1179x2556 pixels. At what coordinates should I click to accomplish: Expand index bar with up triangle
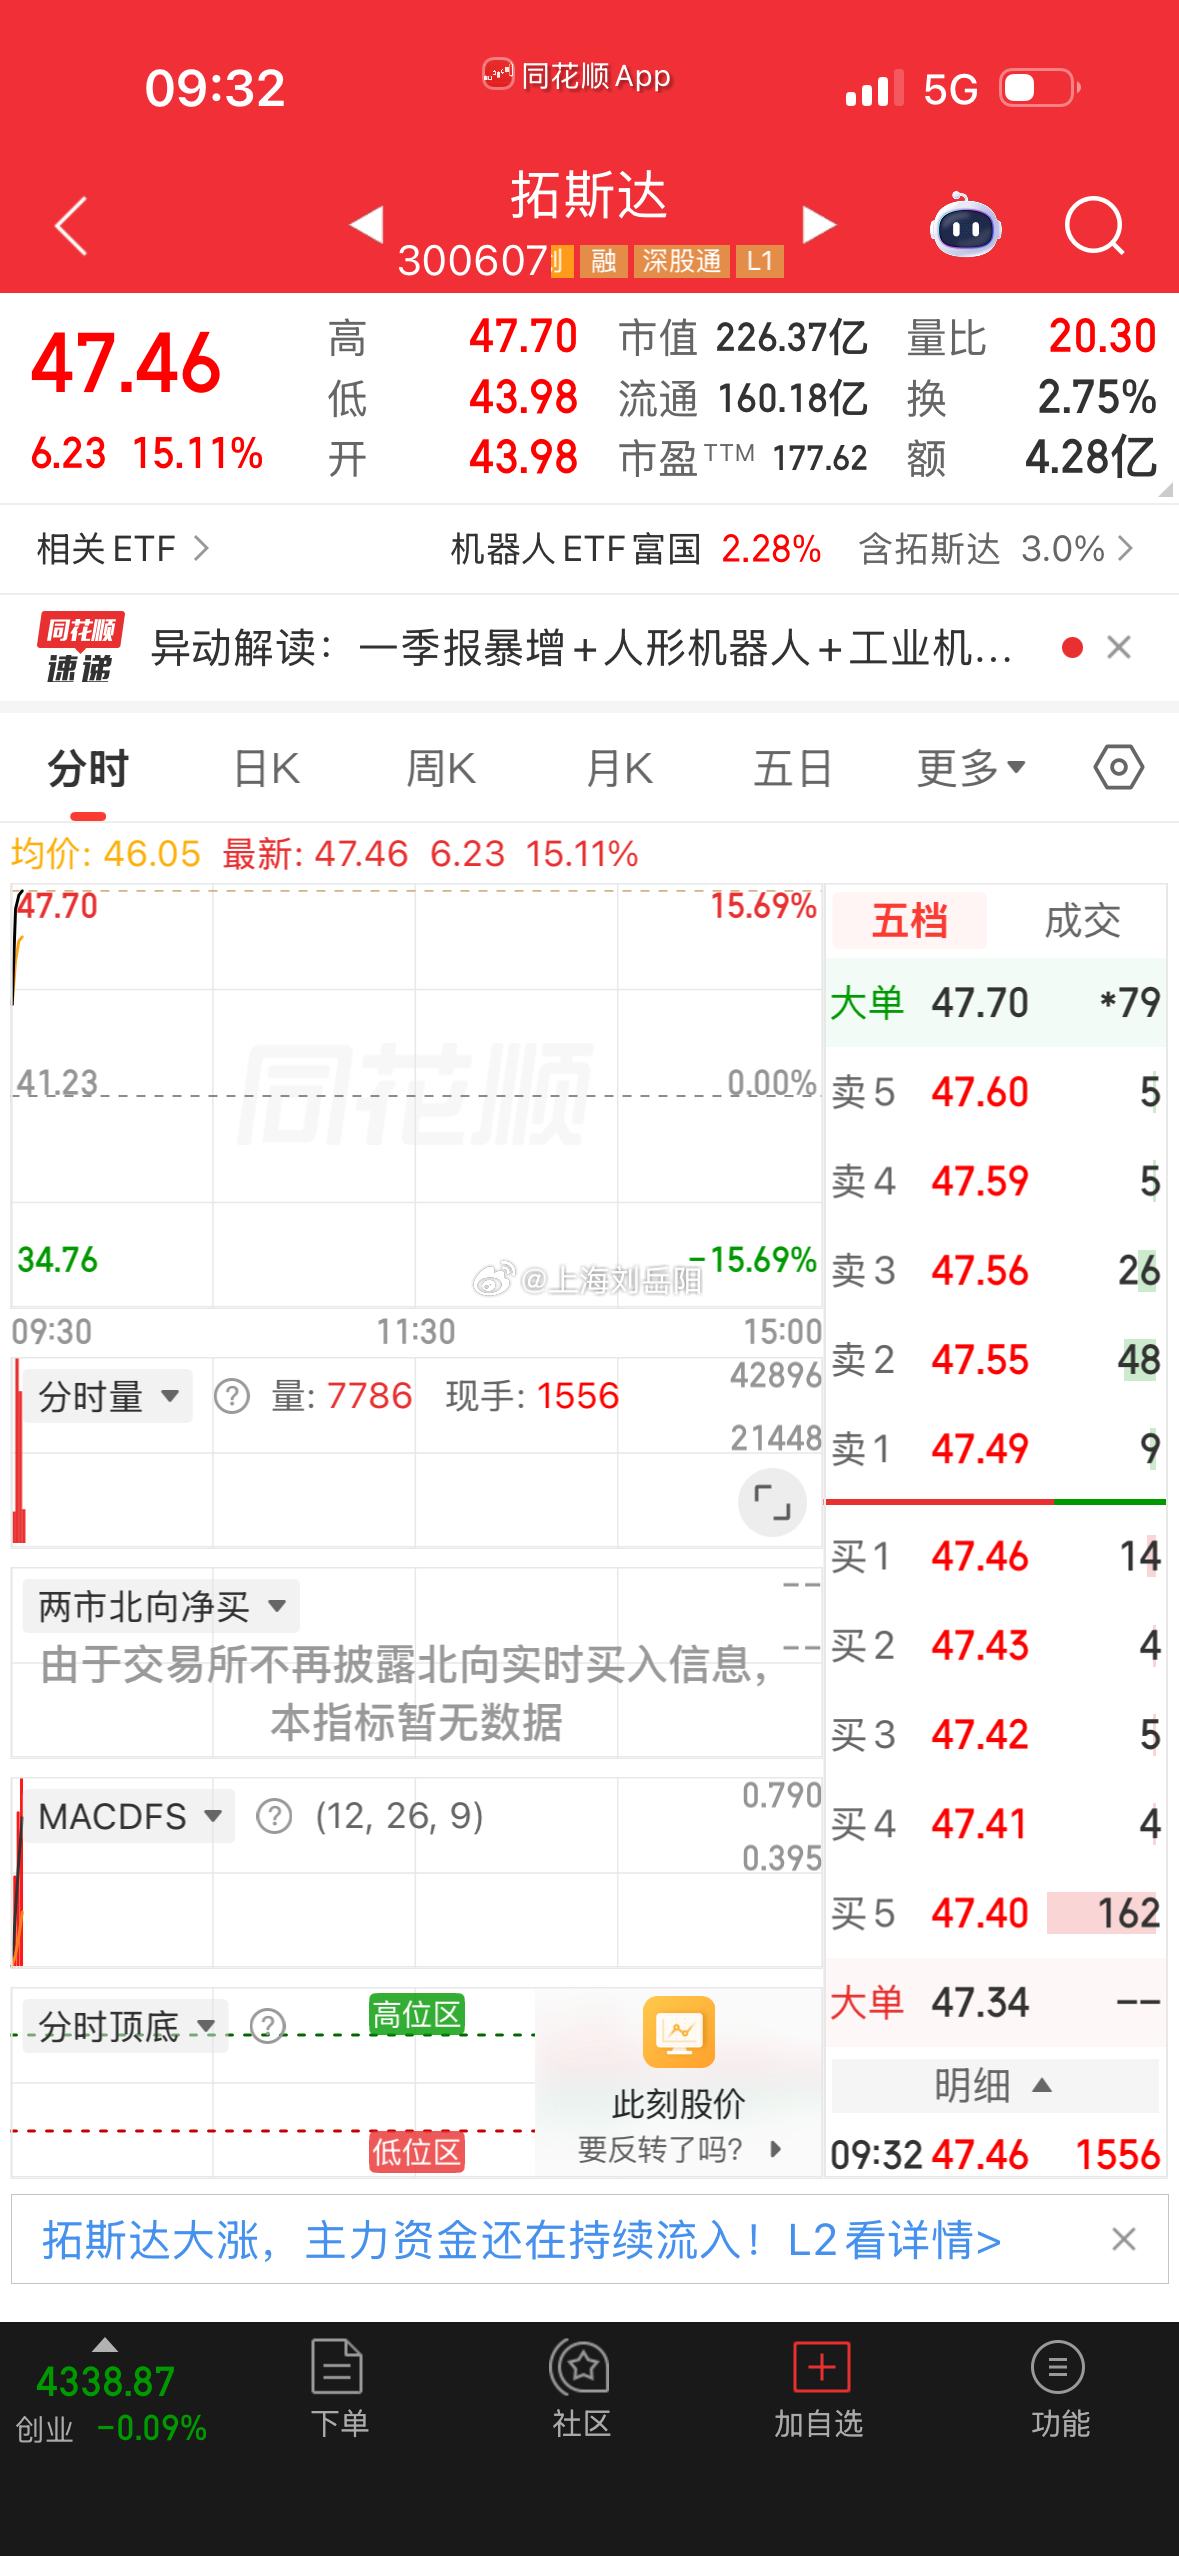105,2345
